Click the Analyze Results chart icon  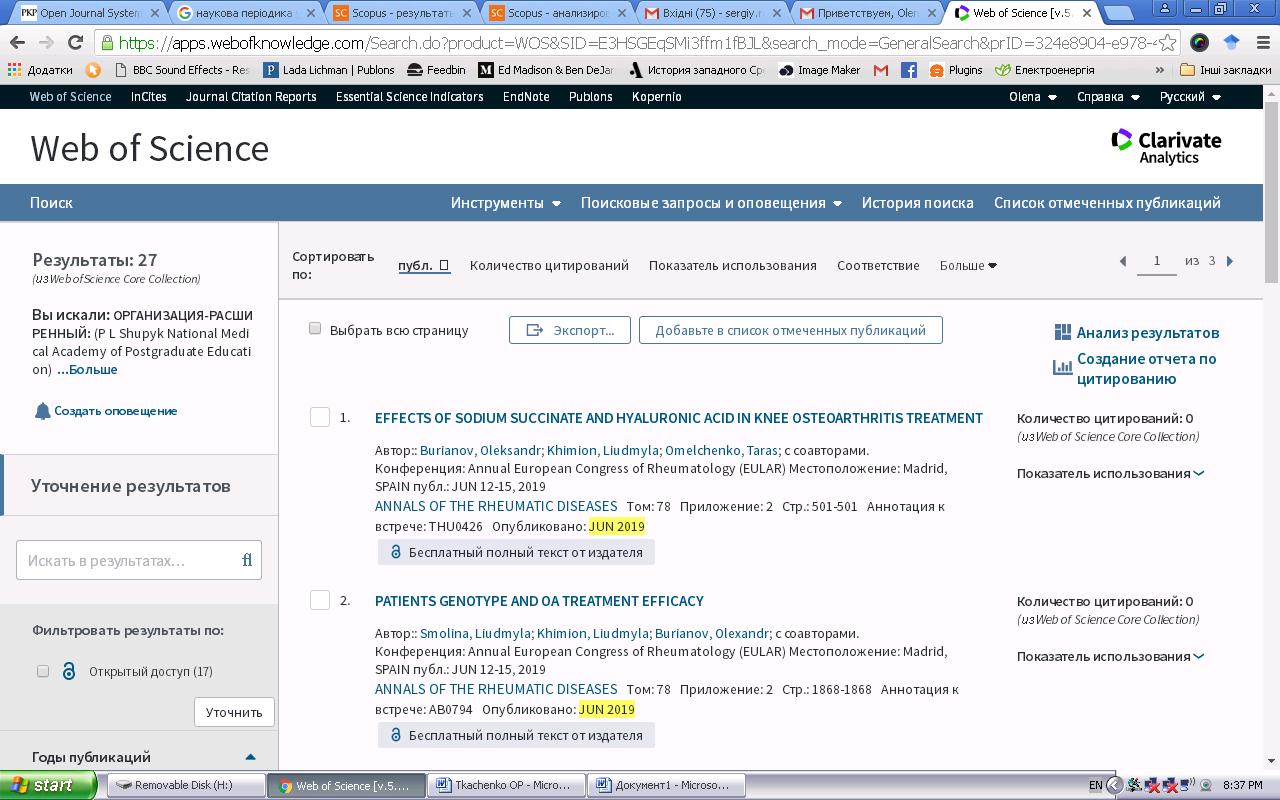pos(1063,332)
